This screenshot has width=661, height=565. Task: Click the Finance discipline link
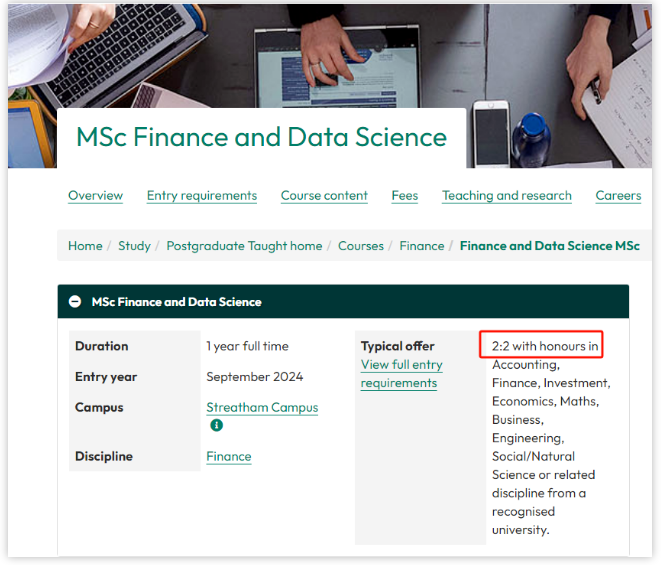tap(228, 456)
